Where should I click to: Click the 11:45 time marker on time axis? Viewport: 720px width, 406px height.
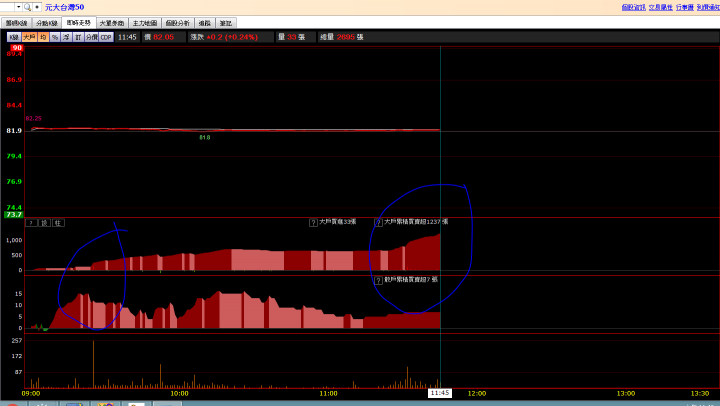pos(440,393)
